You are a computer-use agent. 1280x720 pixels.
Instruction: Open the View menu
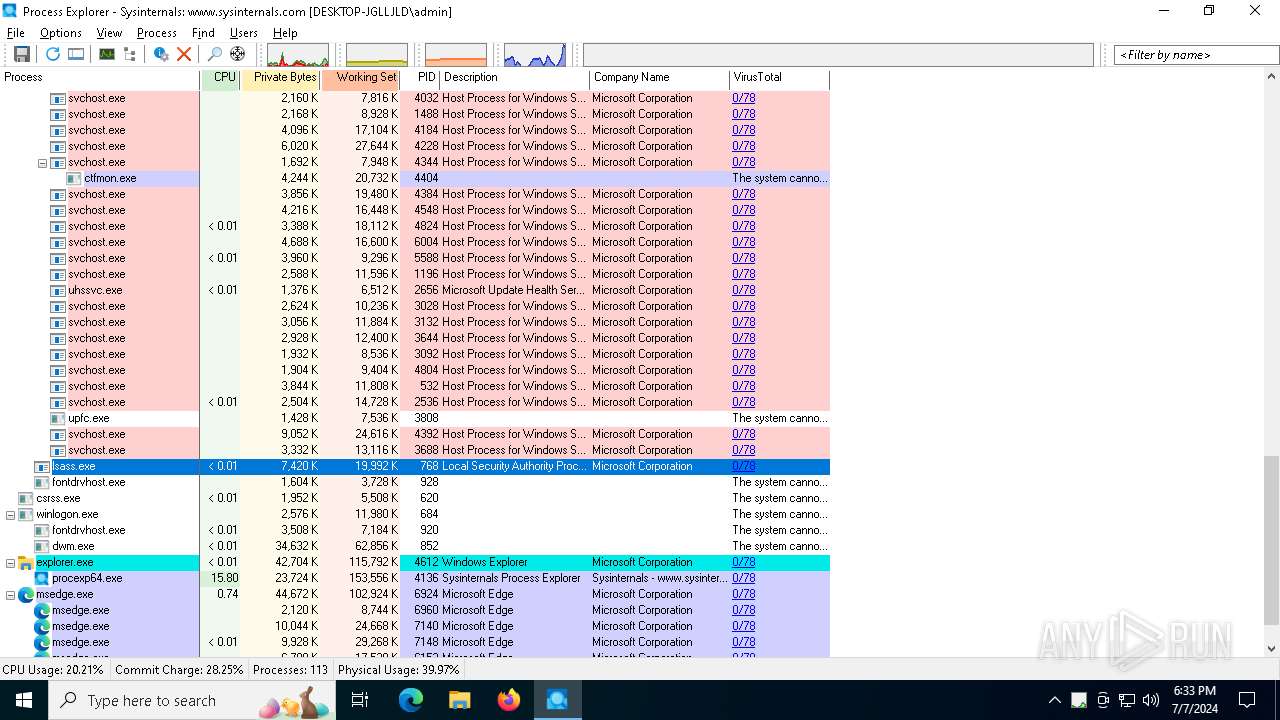[109, 33]
